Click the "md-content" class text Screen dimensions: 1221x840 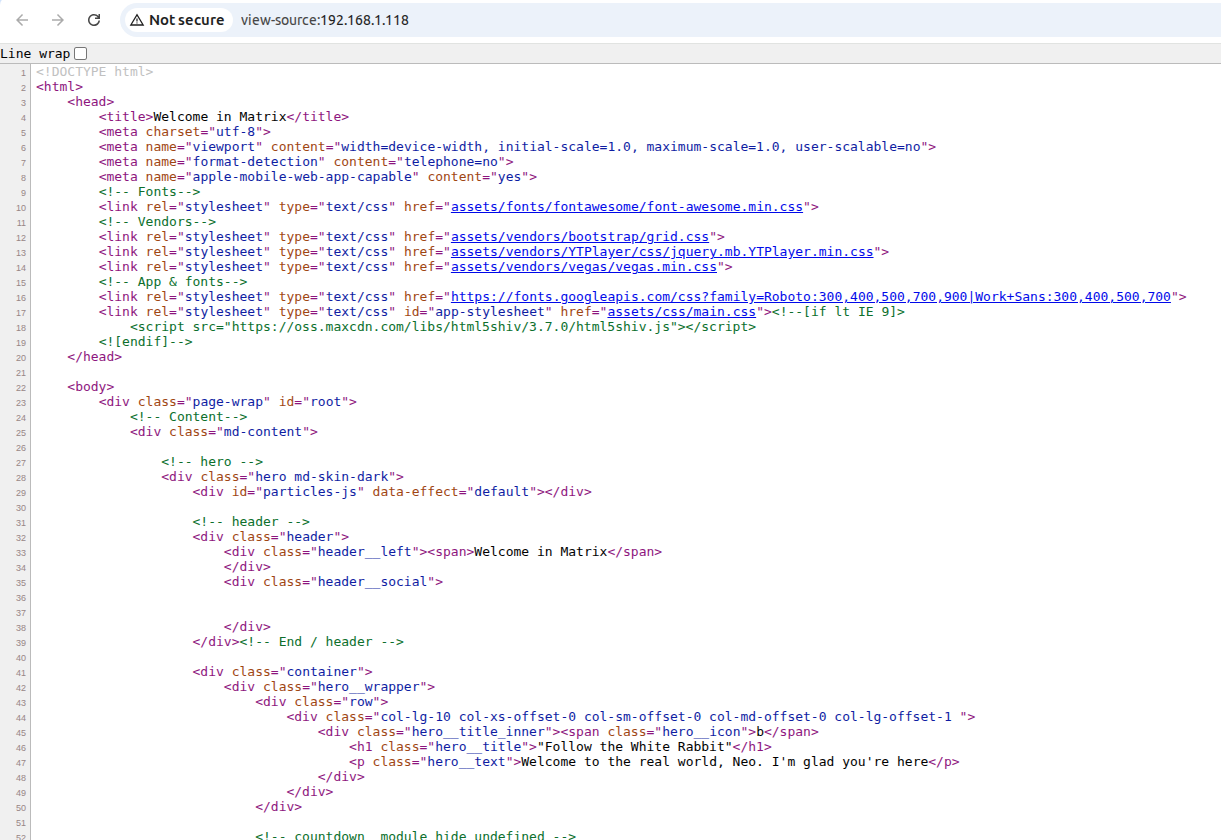click(263, 432)
